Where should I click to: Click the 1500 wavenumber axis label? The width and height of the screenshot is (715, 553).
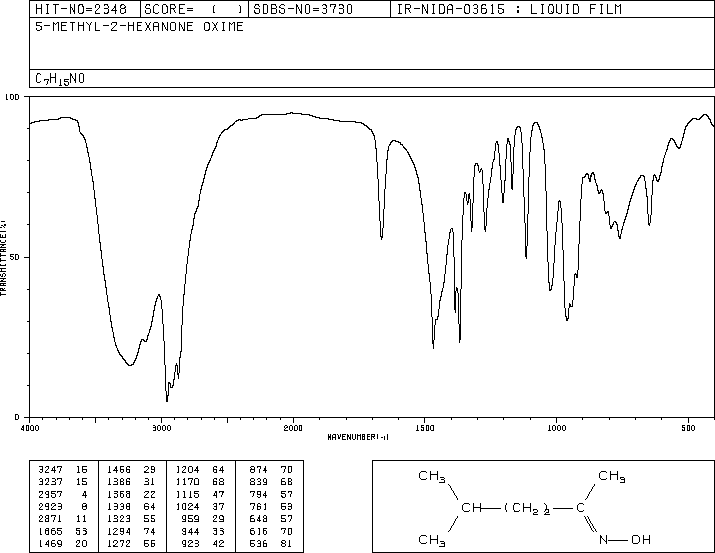click(425, 428)
